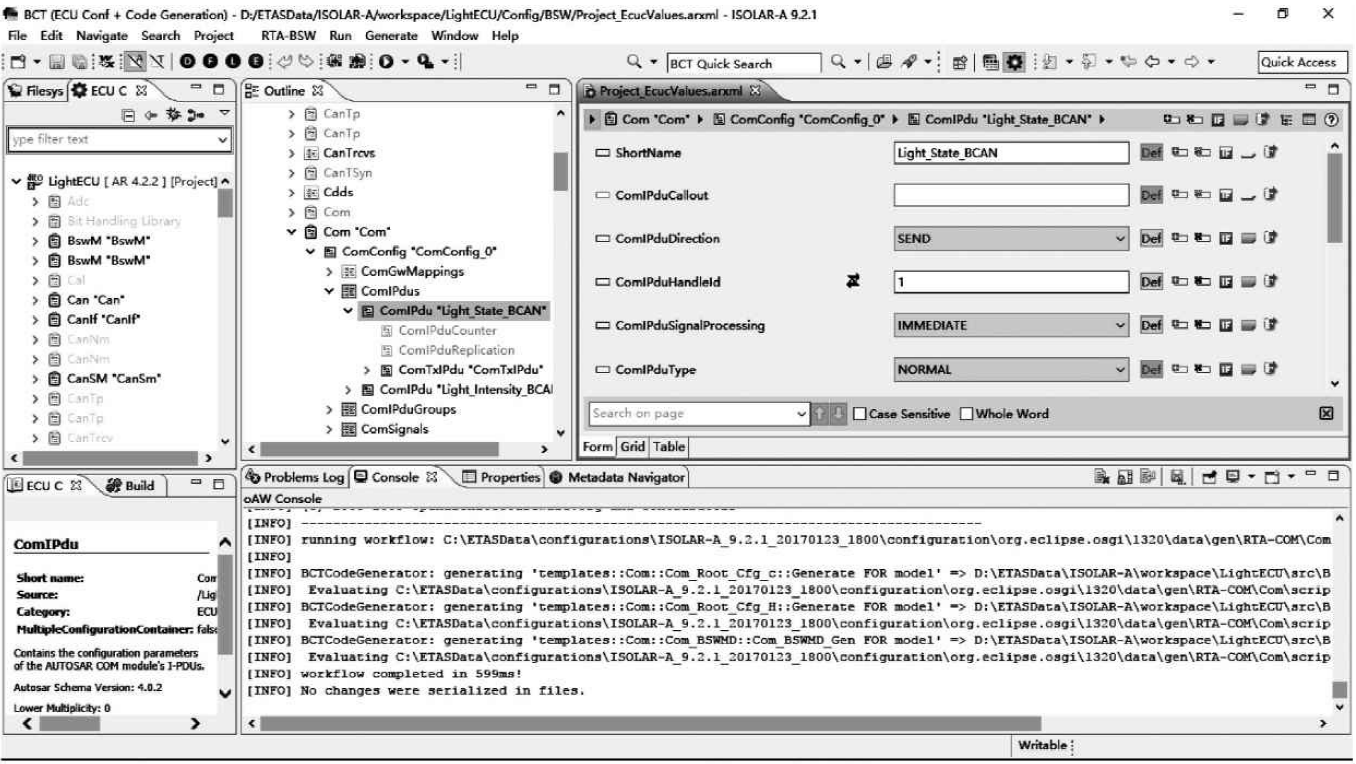This screenshot has height=764, width=1356.
Task: Click the BCT Quick Search field
Action: click(745, 63)
